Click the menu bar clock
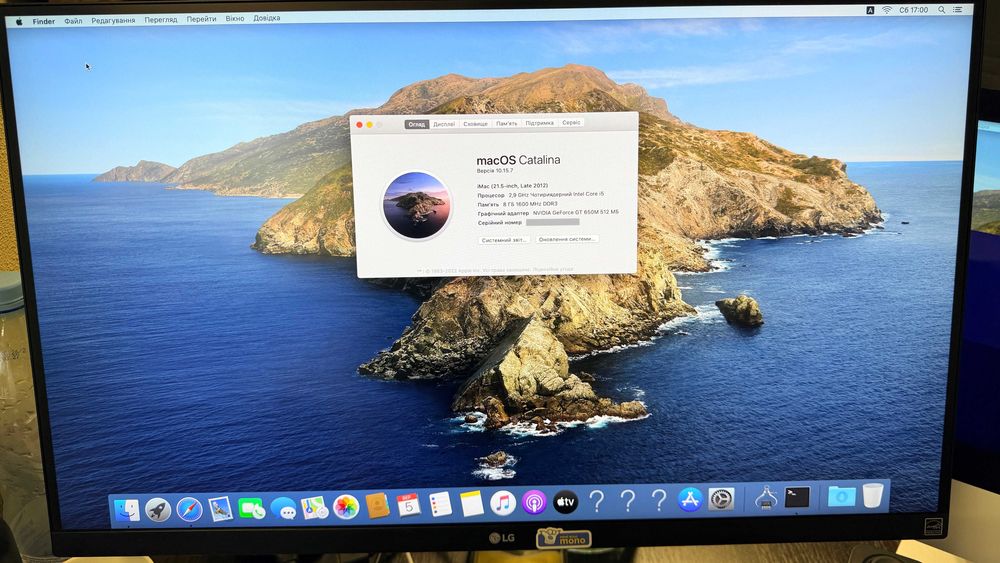 [913, 10]
